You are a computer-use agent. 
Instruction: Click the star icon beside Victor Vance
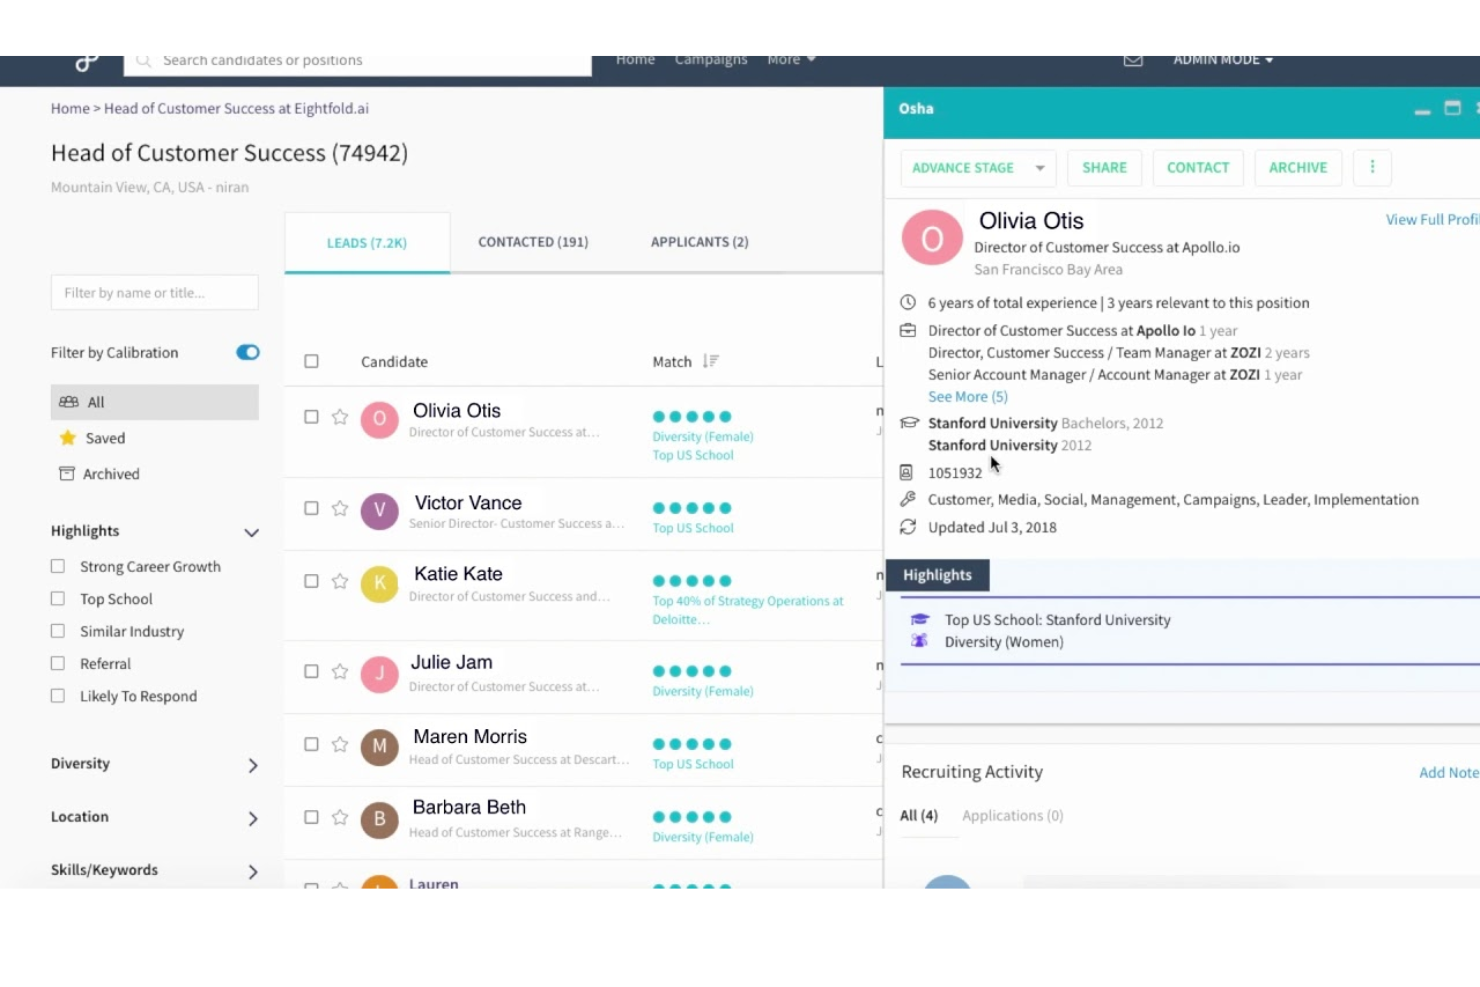[x=340, y=509]
